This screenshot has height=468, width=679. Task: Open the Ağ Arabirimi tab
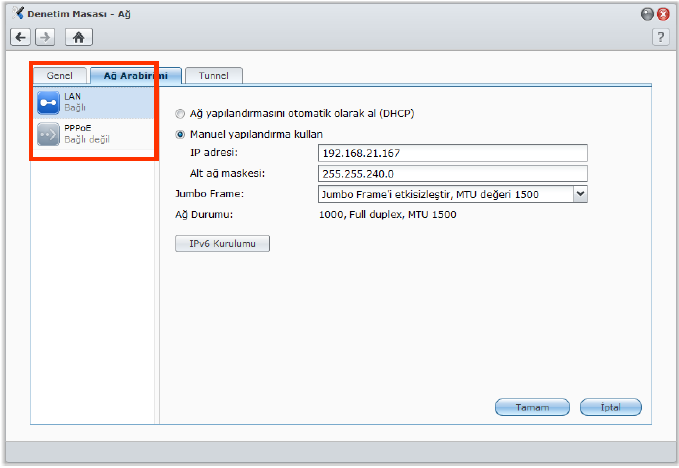tap(135, 76)
